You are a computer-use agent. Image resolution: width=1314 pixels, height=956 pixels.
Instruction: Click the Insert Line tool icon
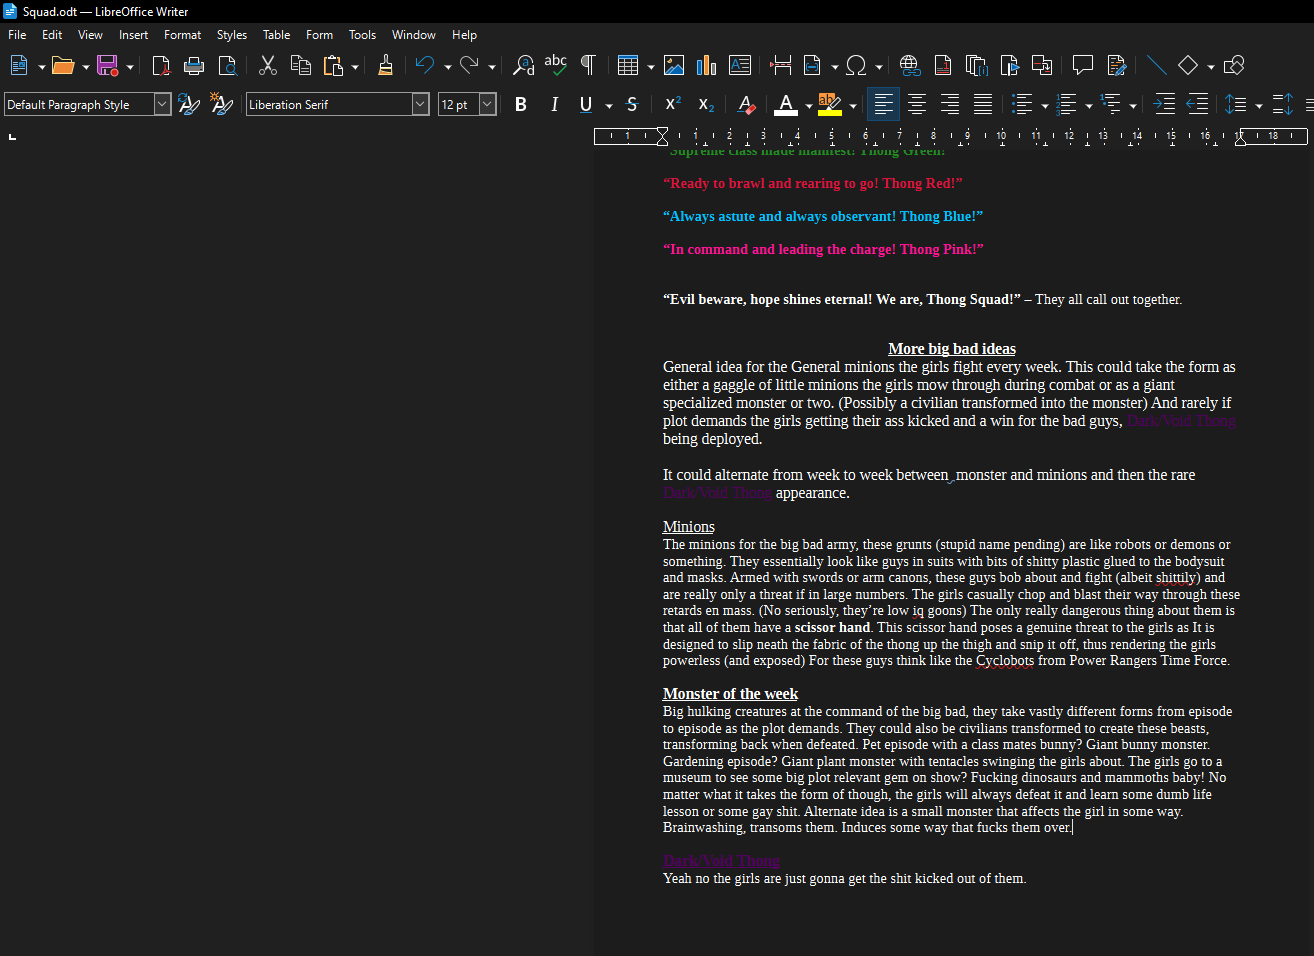click(1156, 66)
